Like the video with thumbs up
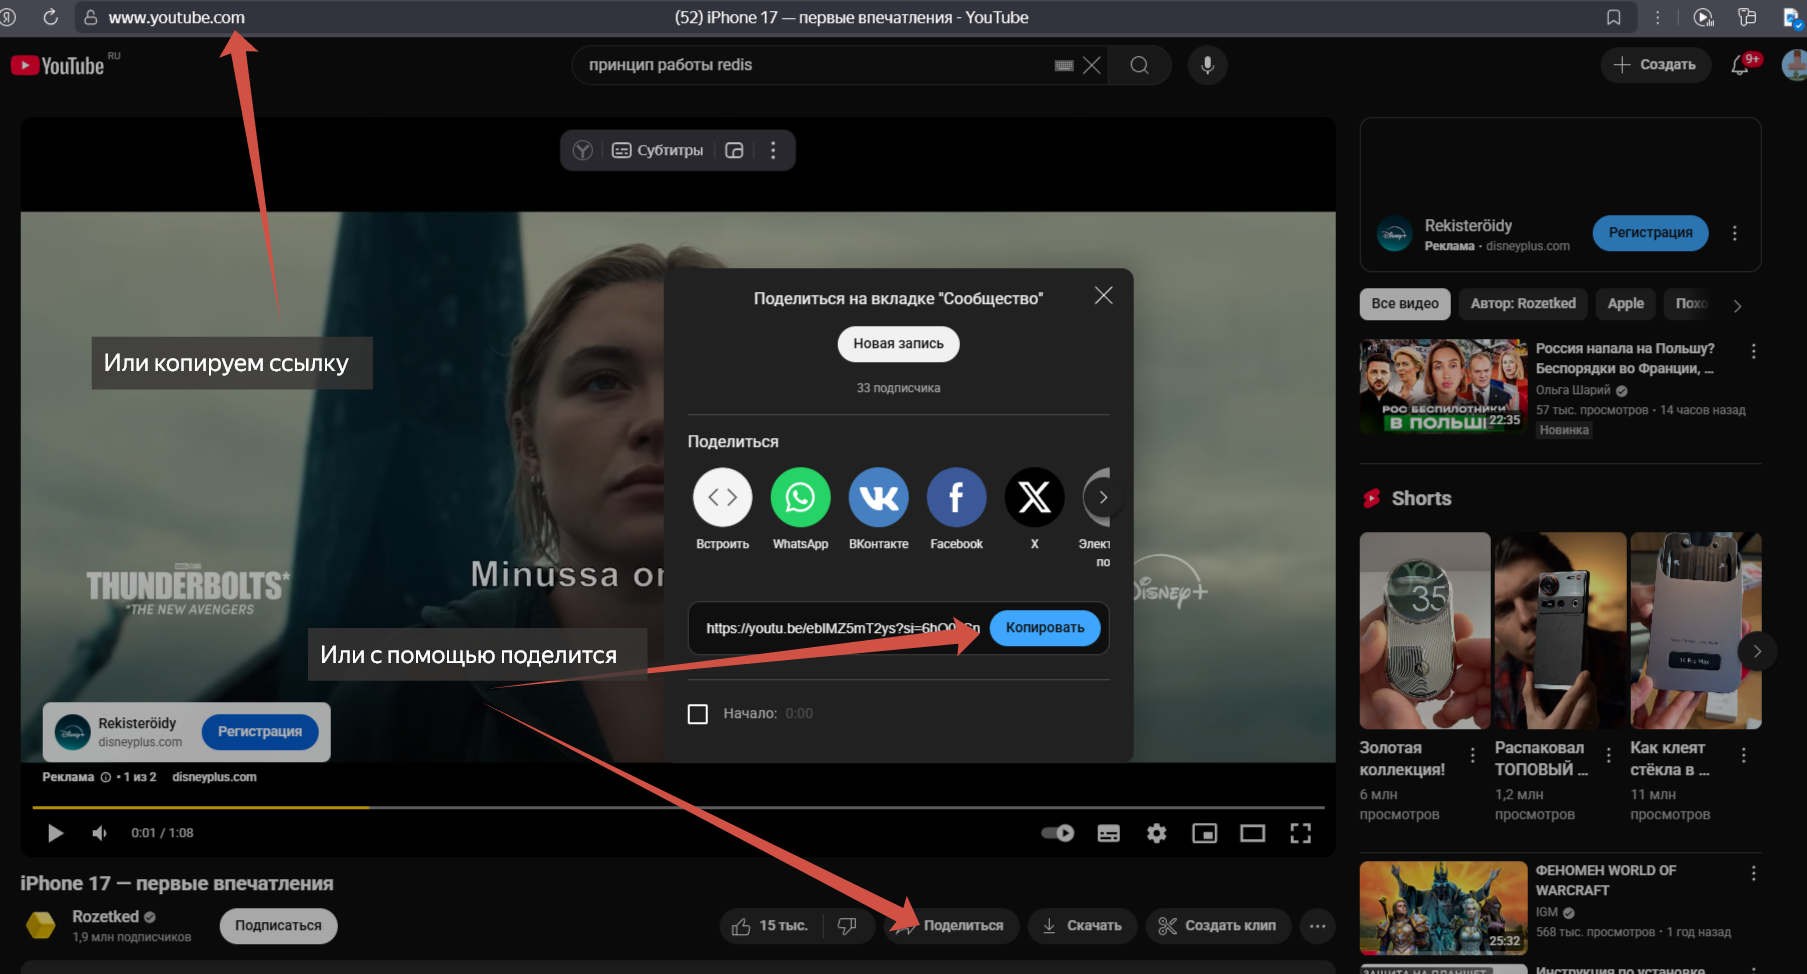 772,926
